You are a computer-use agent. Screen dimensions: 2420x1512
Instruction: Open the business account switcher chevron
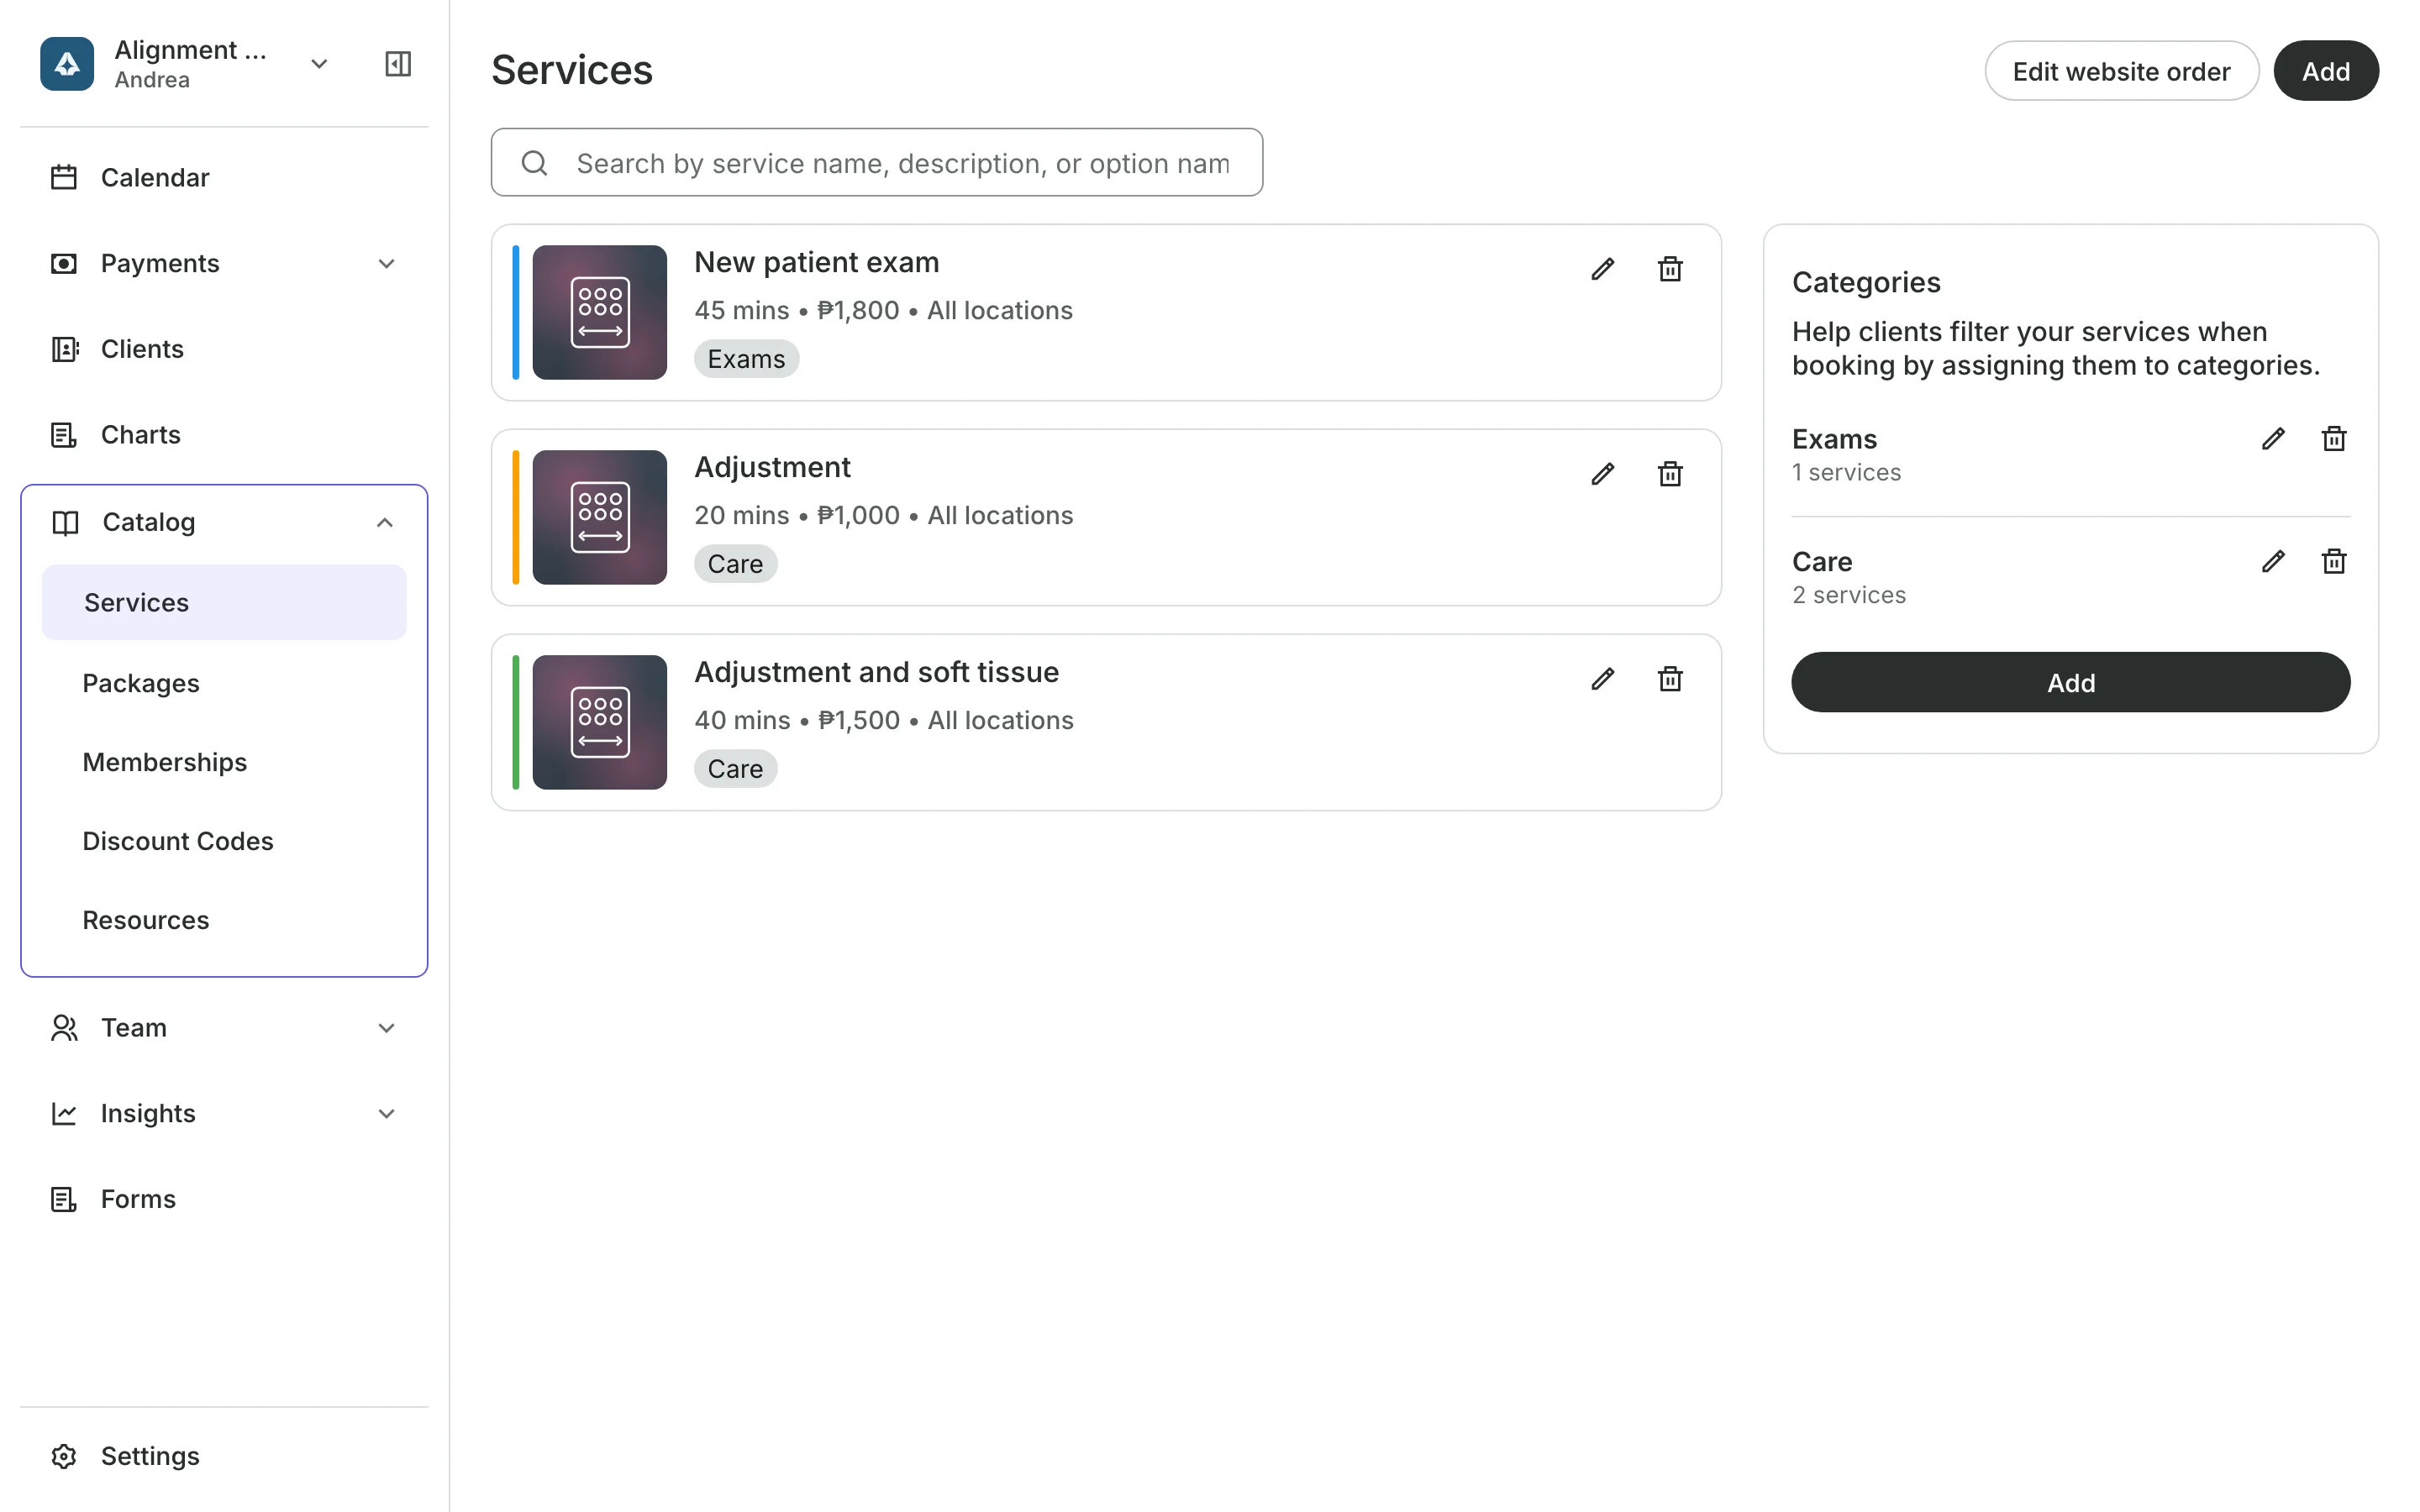click(x=319, y=64)
